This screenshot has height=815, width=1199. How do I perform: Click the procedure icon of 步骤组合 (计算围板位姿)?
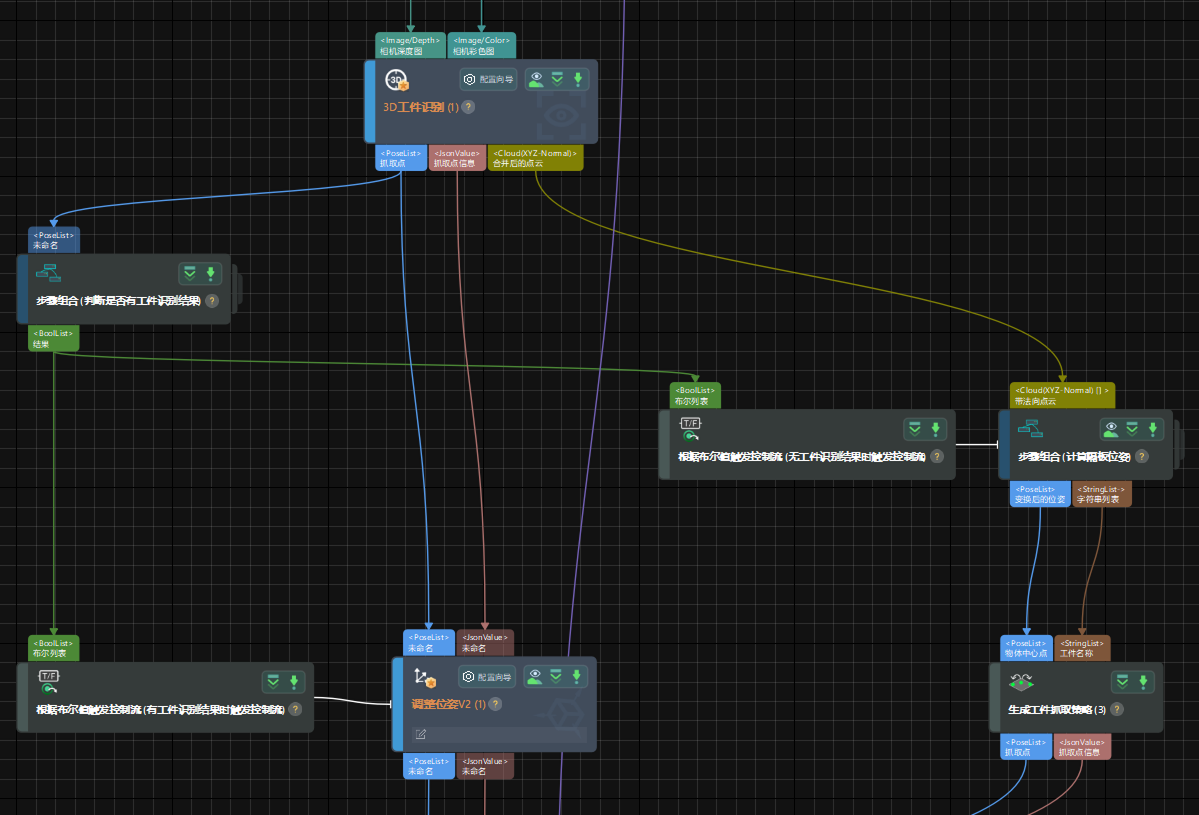tap(1030, 429)
